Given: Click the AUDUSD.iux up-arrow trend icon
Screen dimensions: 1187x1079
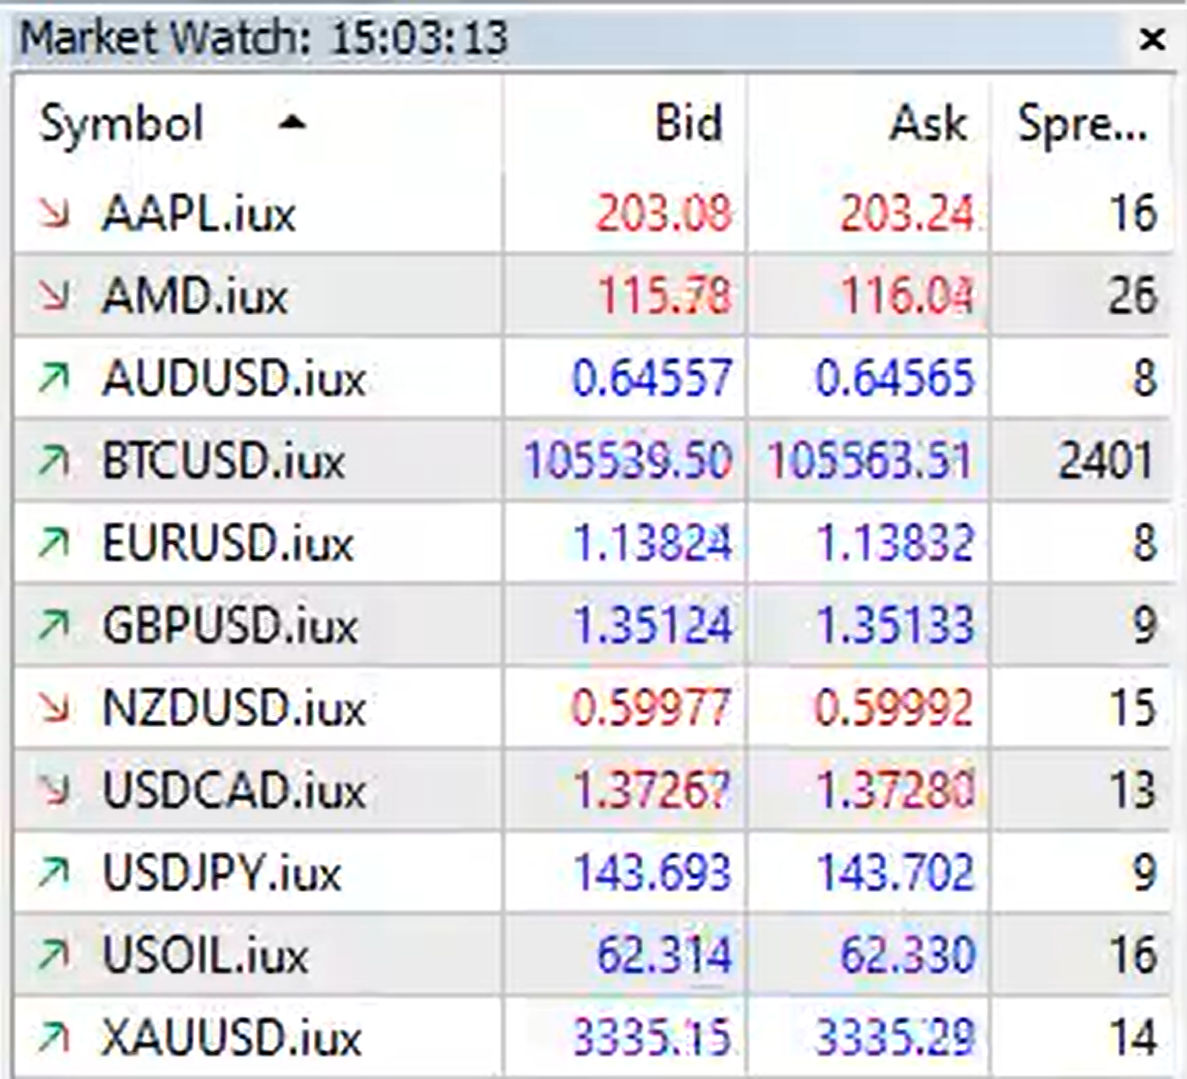Looking at the screenshot, I should point(53,378).
